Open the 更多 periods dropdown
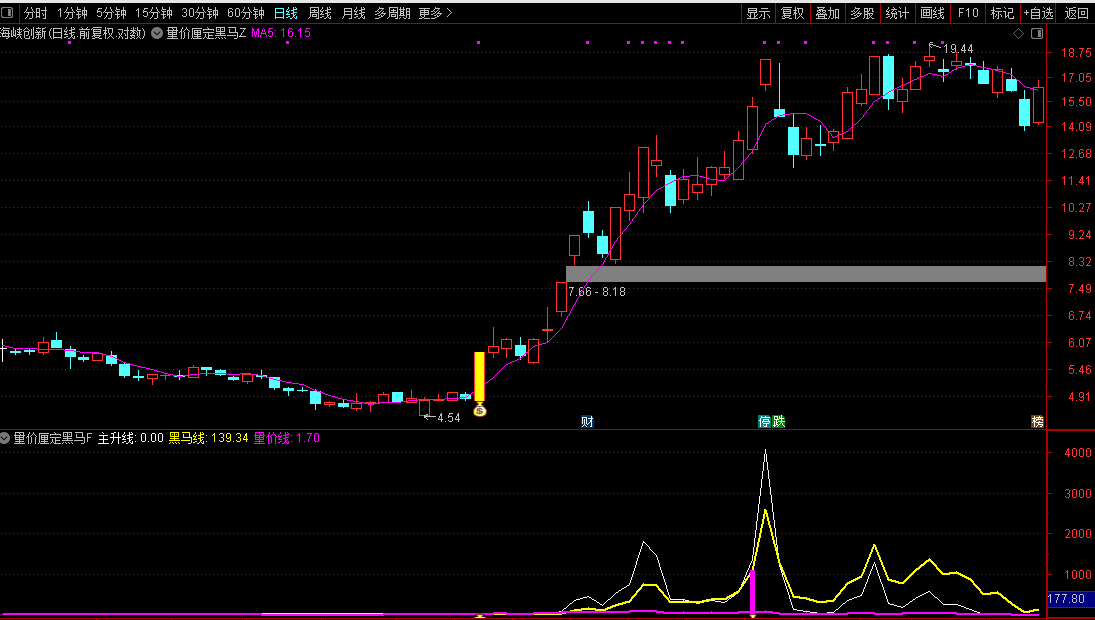This screenshot has height=620, width=1095. tap(435, 13)
